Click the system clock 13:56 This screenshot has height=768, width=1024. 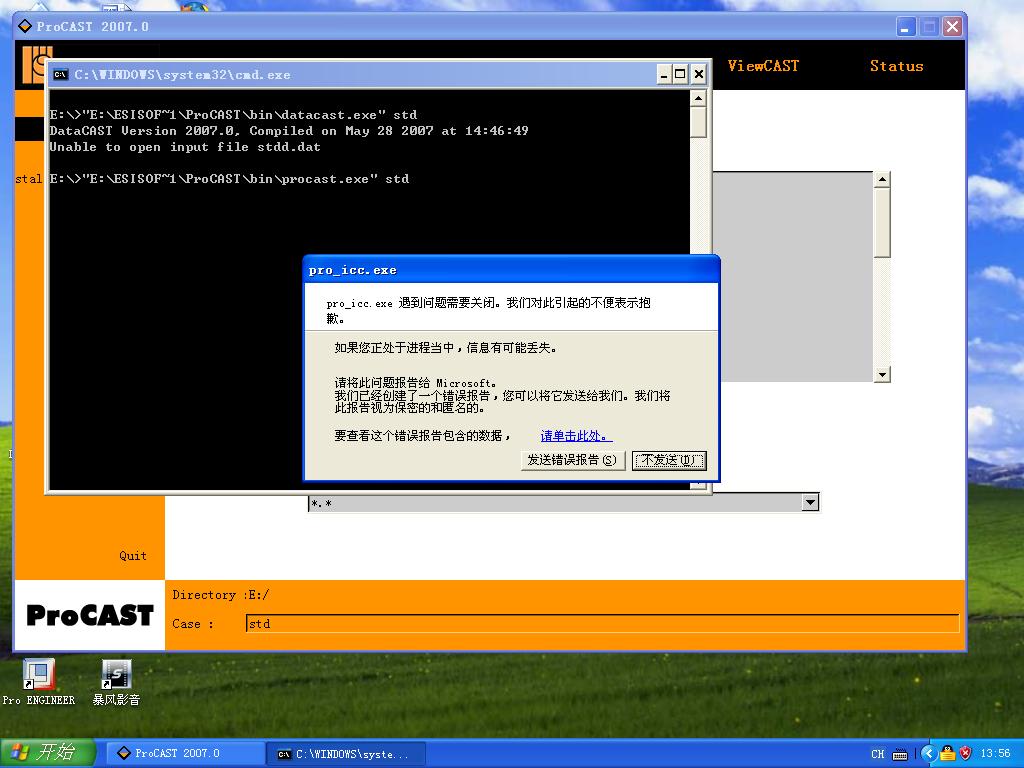995,754
